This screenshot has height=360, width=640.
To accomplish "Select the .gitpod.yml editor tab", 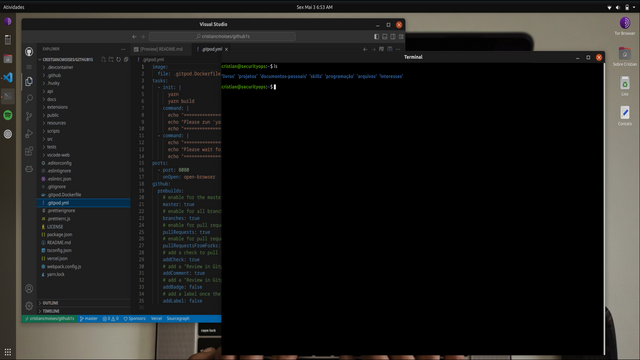I will [x=212, y=49].
